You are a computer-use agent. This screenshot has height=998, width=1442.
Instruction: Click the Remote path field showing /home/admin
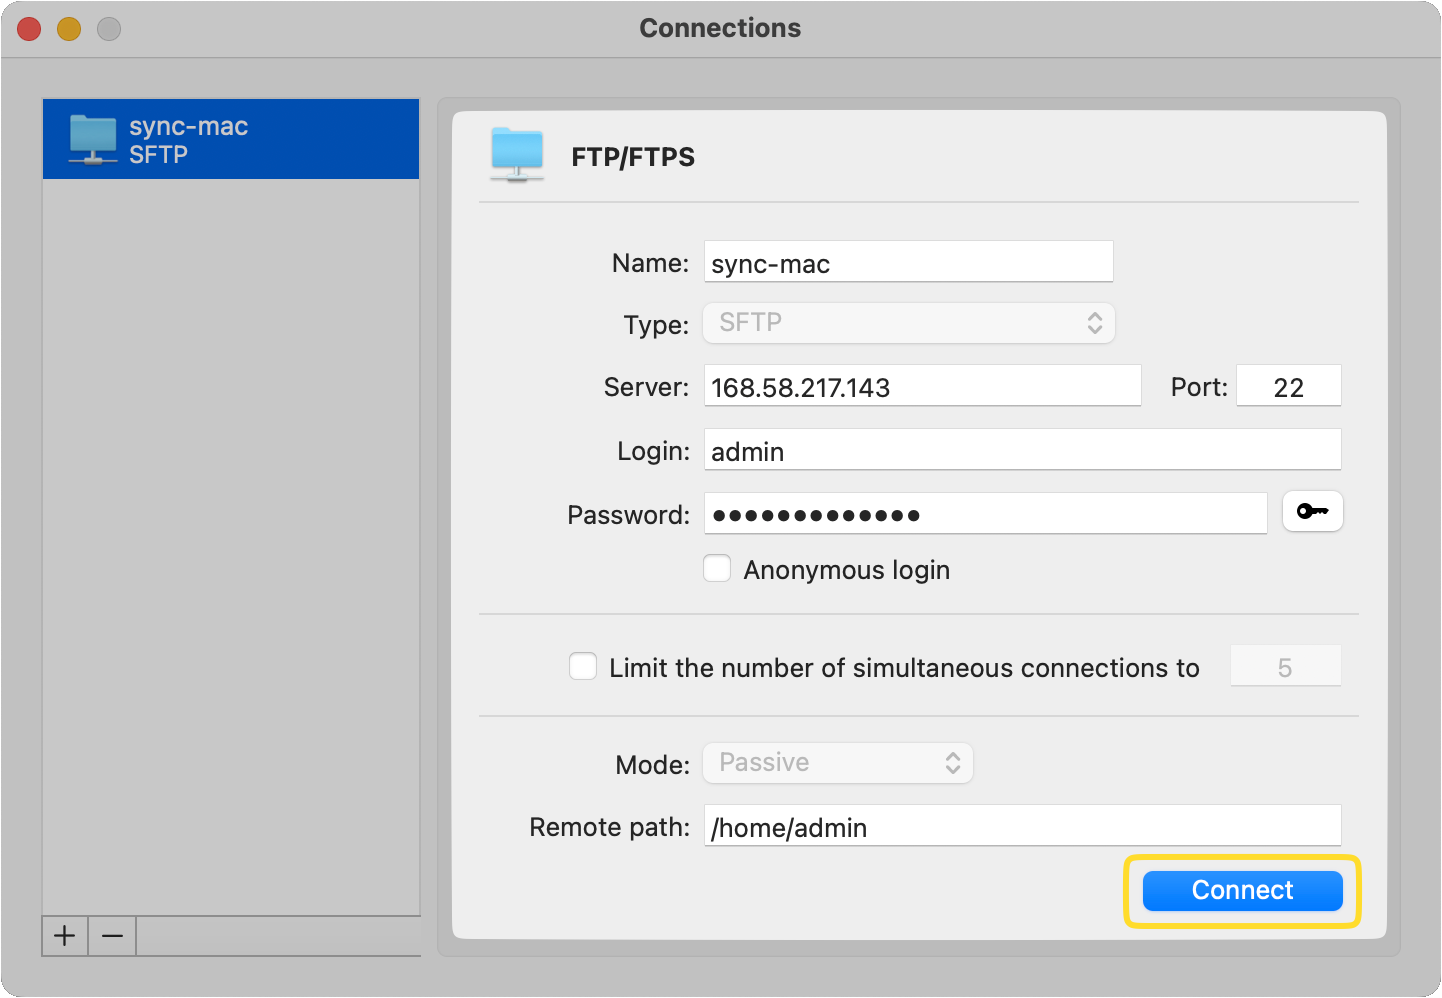point(1022,825)
